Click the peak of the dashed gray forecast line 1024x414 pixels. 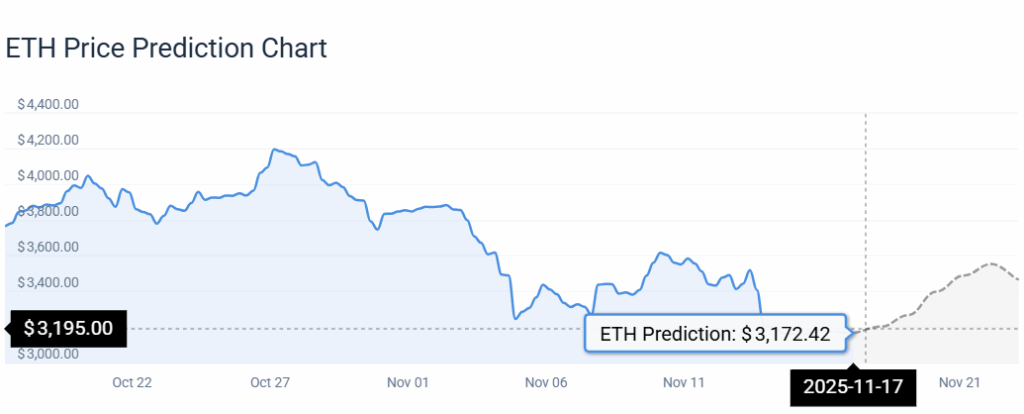(x=991, y=264)
